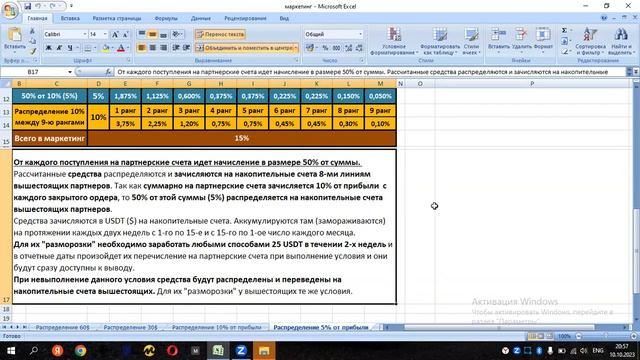This screenshot has height=360, width=640.
Task: Click the Fill down icon
Action: 564,41
